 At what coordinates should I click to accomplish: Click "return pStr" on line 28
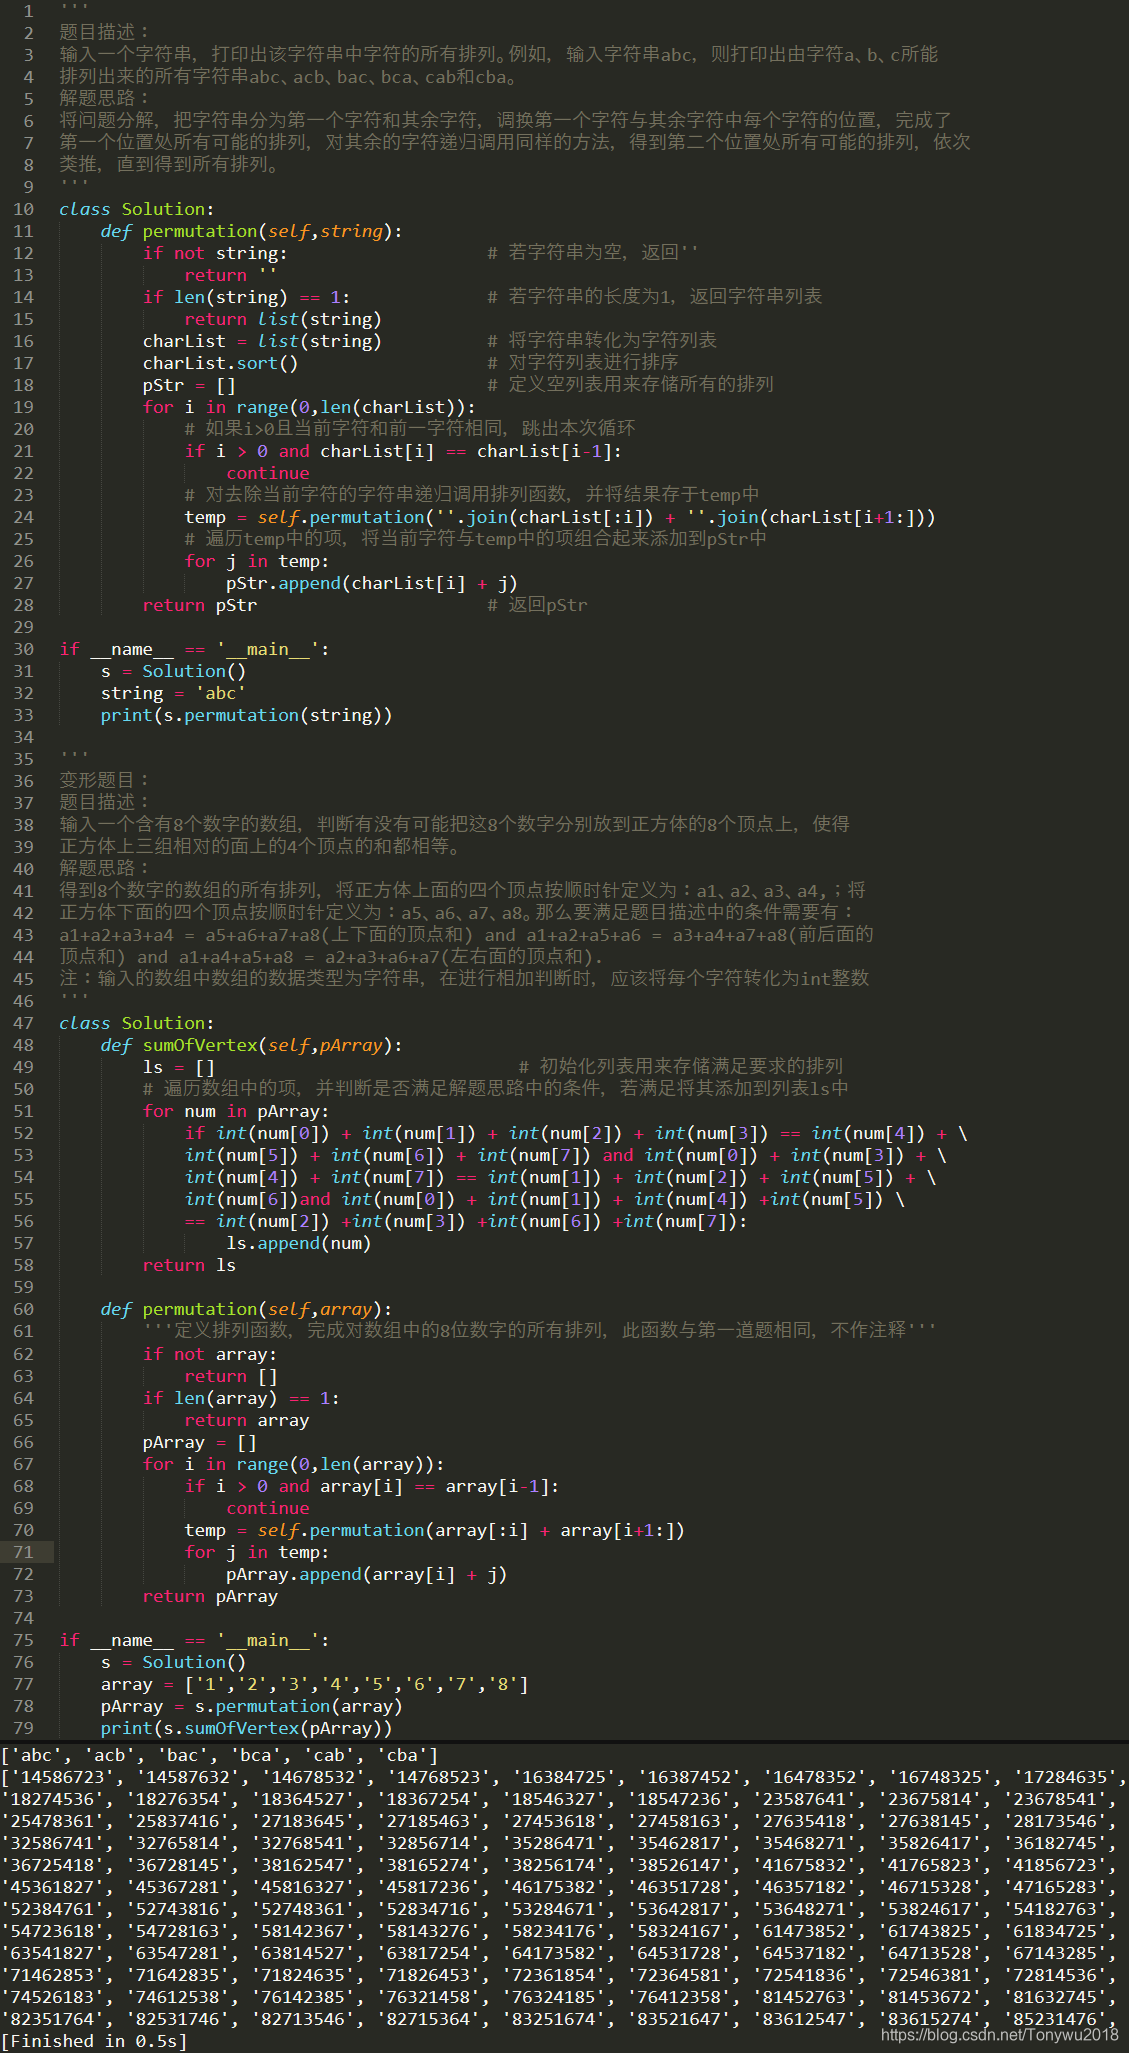(x=200, y=605)
